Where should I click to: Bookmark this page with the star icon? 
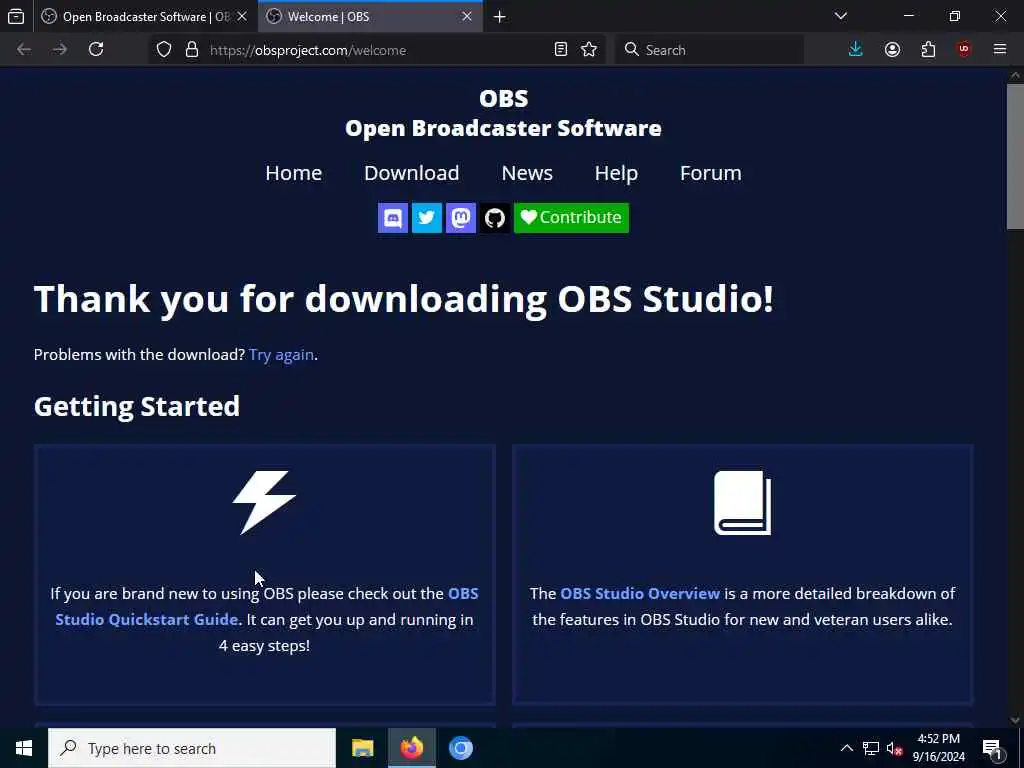click(x=589, y=50)
